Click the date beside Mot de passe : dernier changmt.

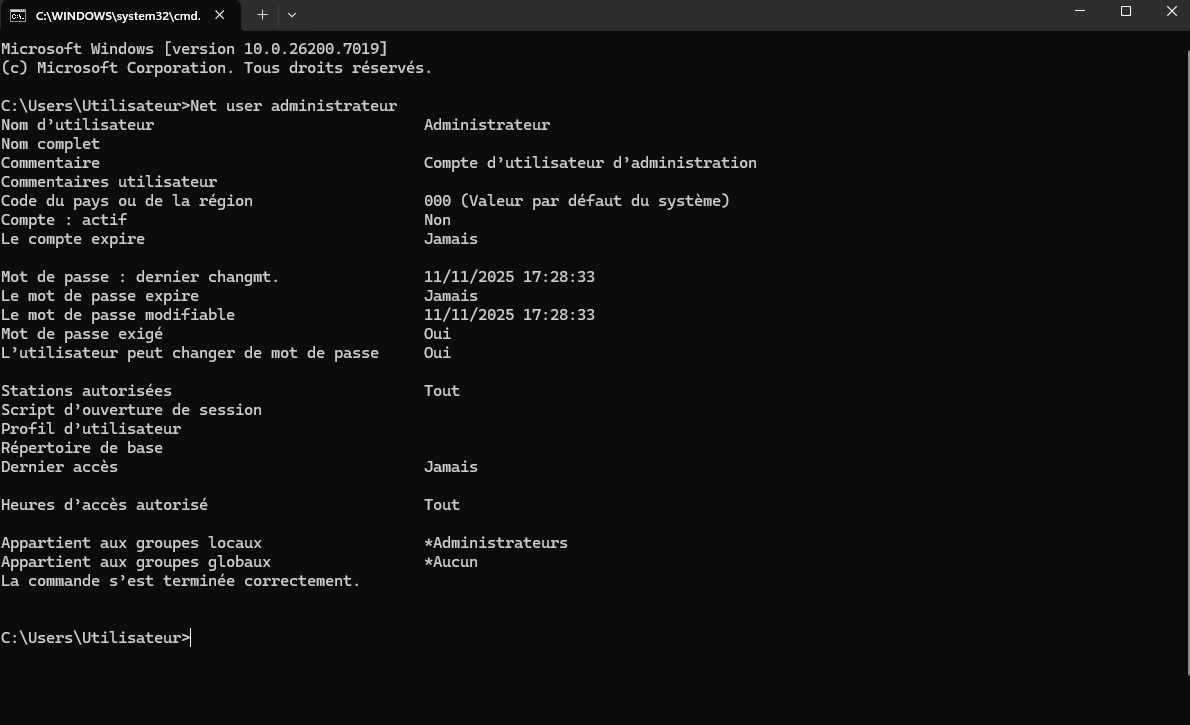coord(509,276)
